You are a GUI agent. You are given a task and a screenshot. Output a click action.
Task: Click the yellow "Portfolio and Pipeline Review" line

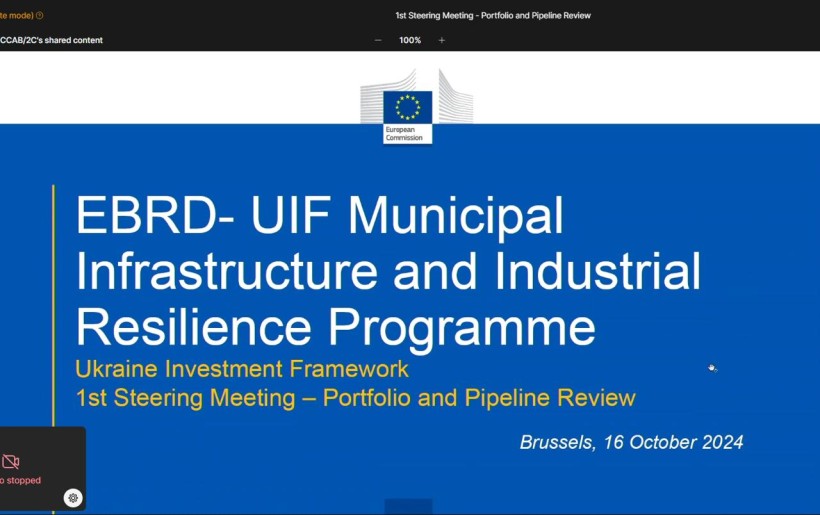(x=356, y=397)
